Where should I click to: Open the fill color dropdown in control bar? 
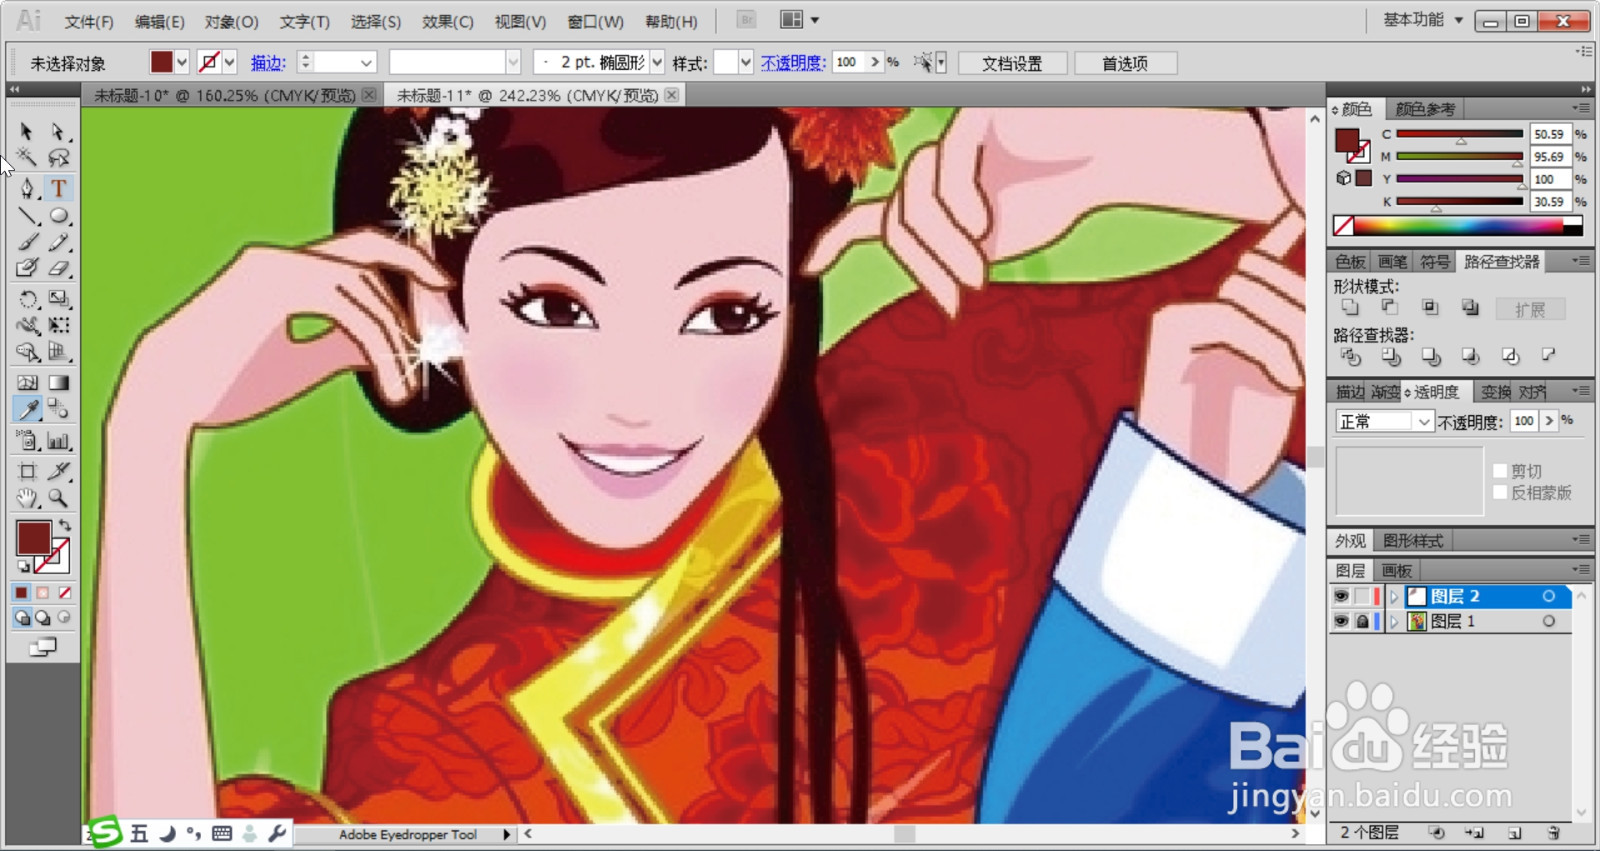pos(182,62)
